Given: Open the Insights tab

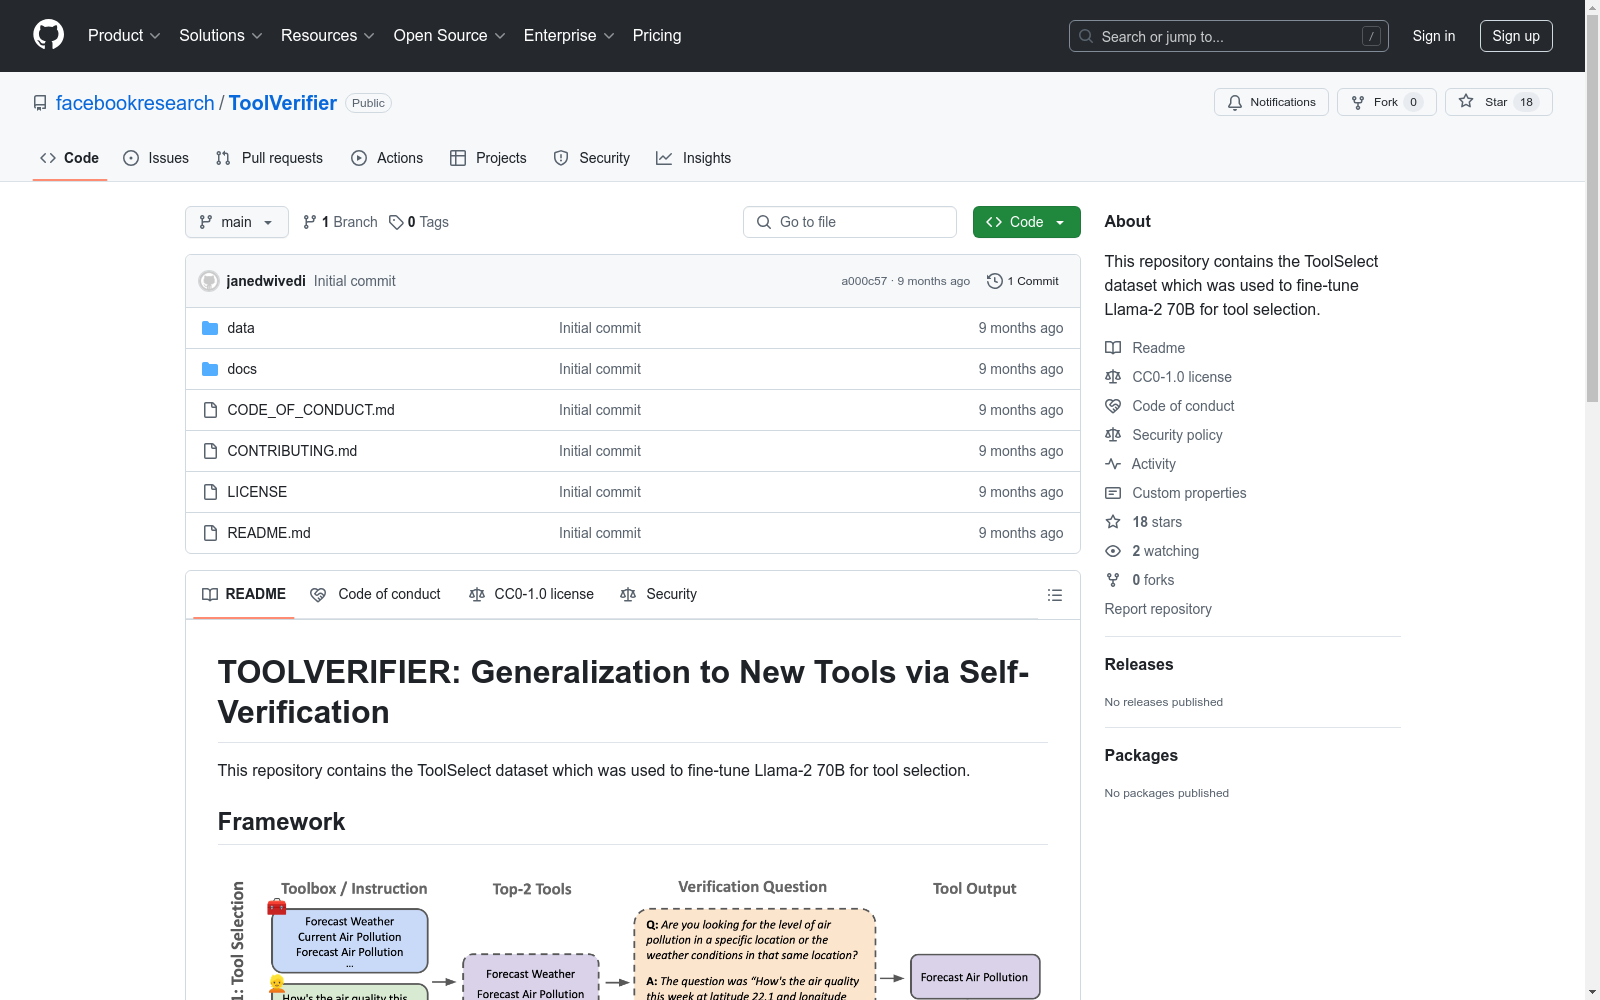Looking at the screenshot, I should tap(694, 158).
